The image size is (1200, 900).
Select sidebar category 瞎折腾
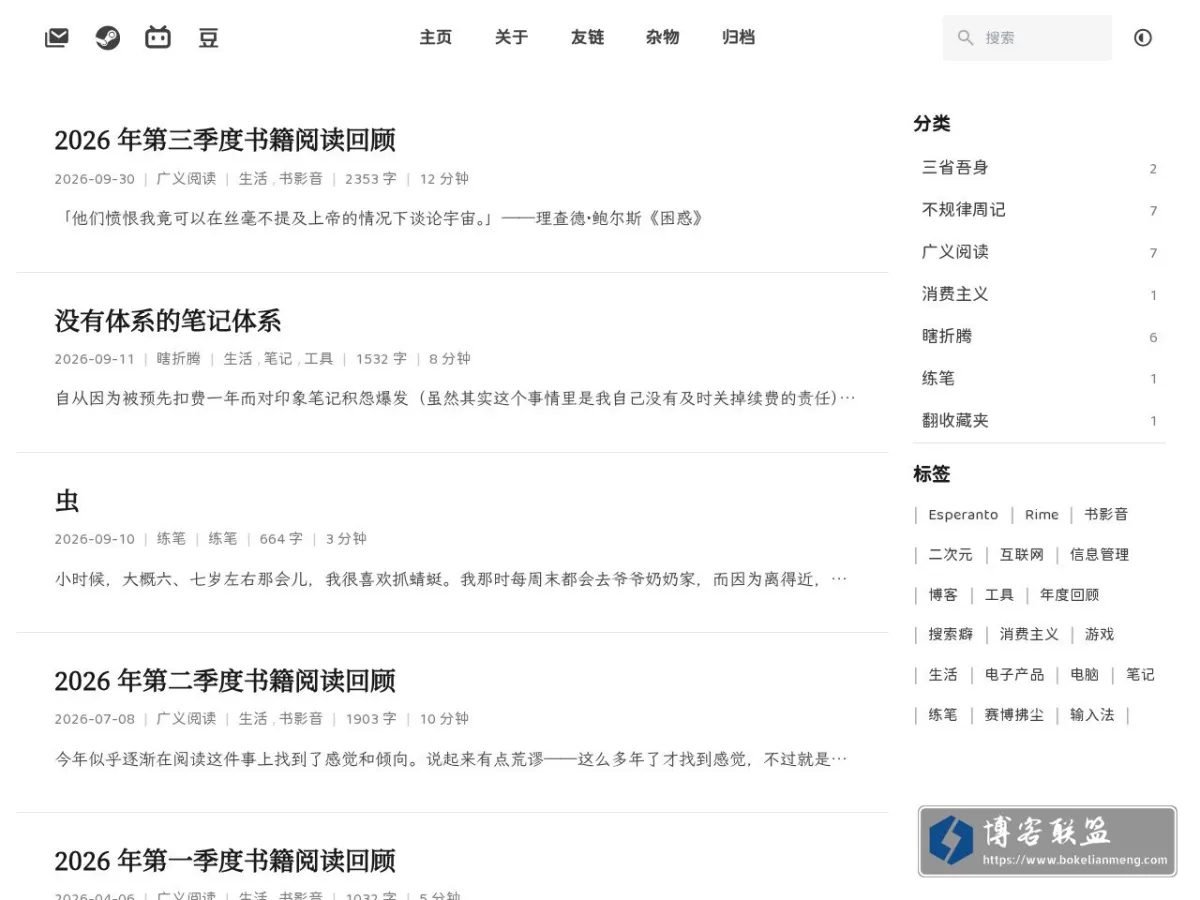[1039, 336]
